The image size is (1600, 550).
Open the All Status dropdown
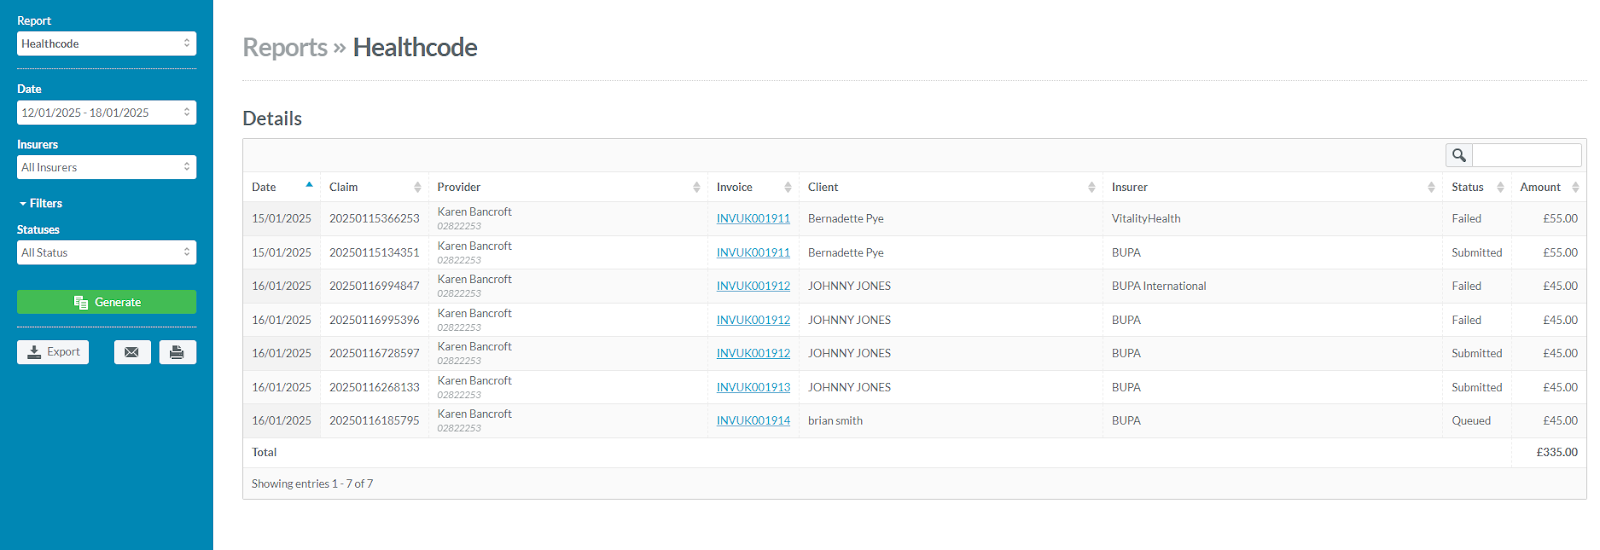click(x=106, y=253)
